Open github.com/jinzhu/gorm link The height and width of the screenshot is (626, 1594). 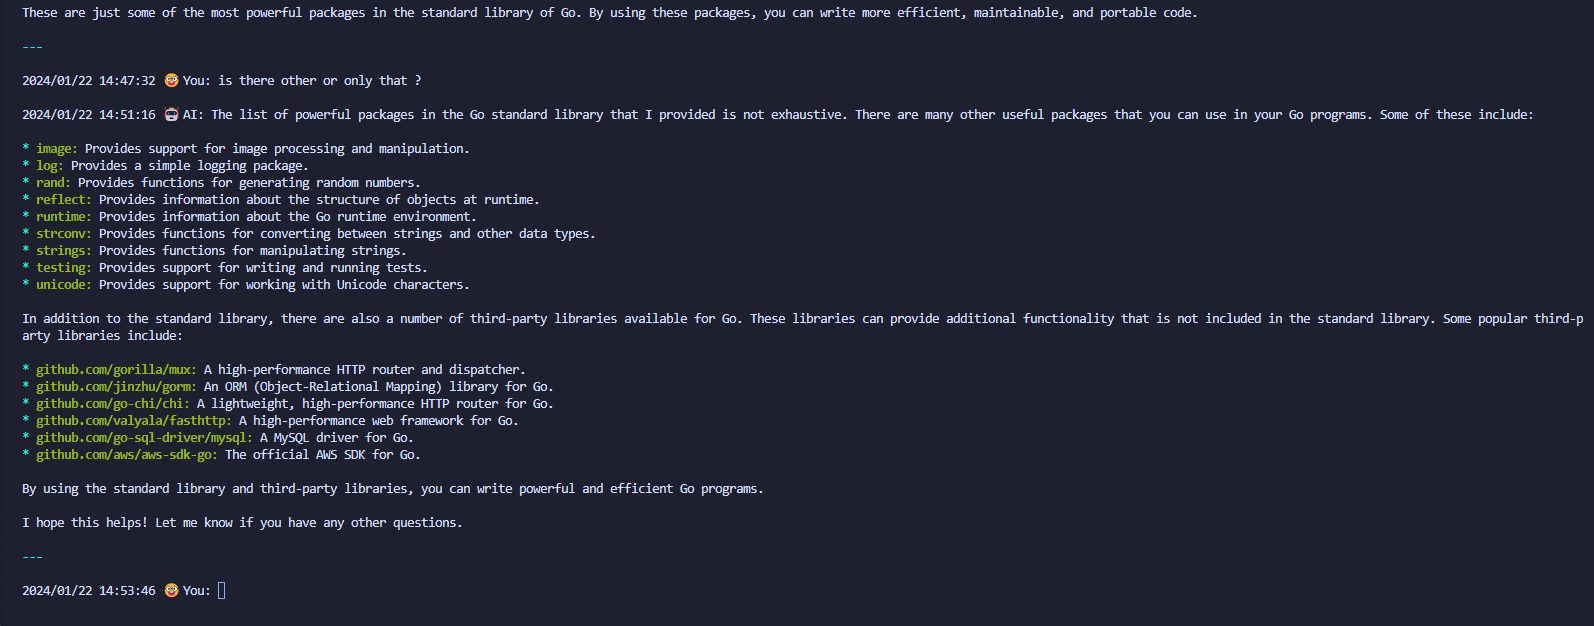tap(116, 386)
